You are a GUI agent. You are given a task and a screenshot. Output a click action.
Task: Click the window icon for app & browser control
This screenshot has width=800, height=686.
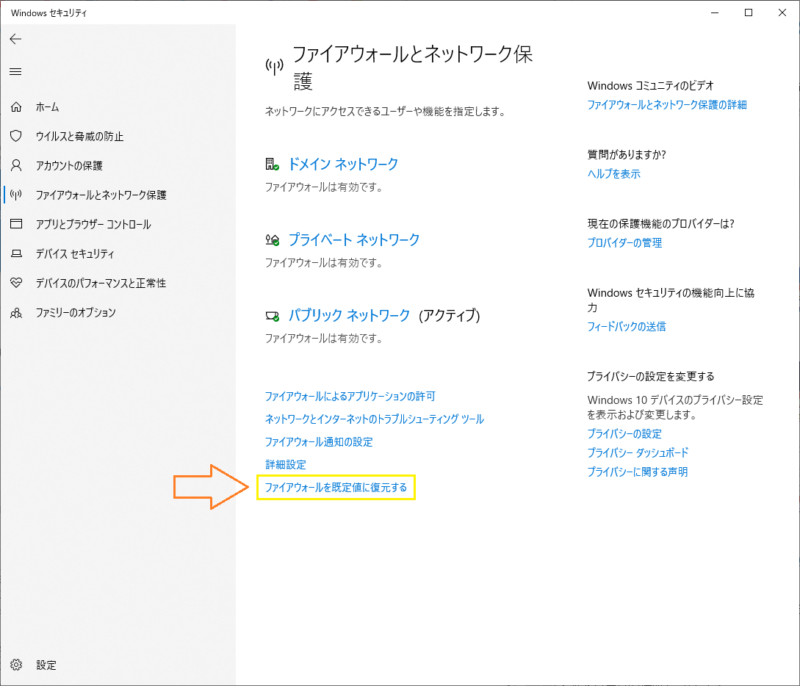(x=16, y=224)
